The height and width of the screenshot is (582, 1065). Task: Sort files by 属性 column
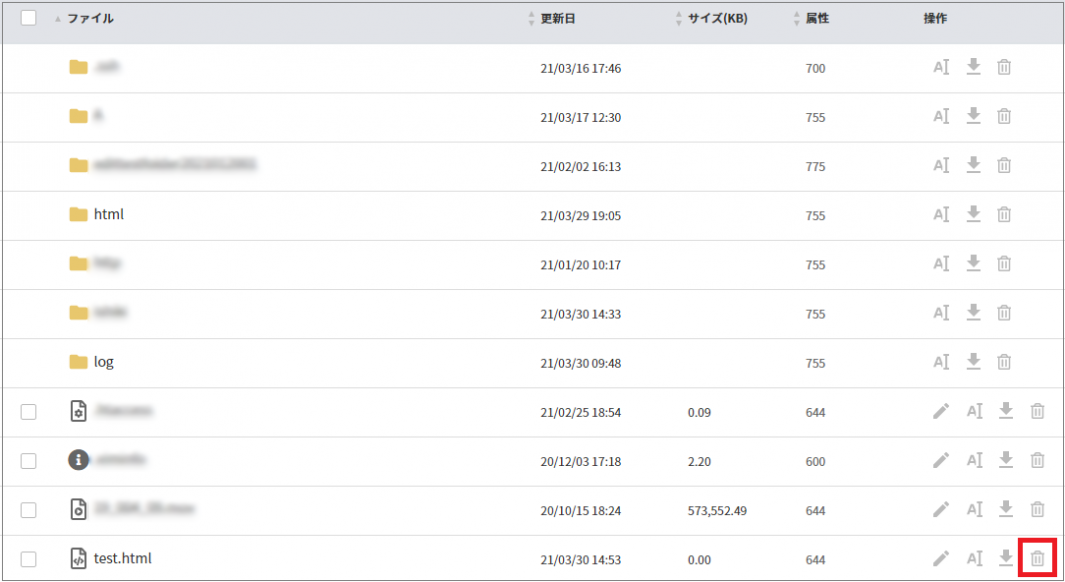point(816,18)
